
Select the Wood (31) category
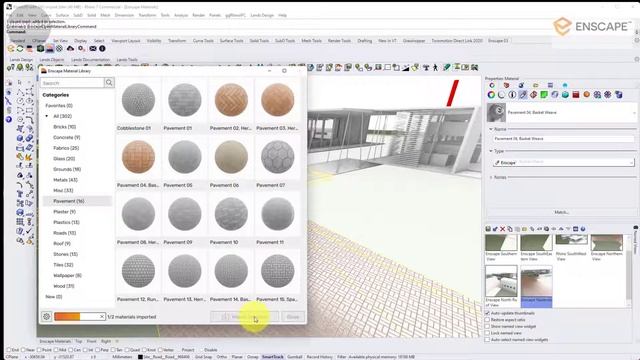coord(64,286)
